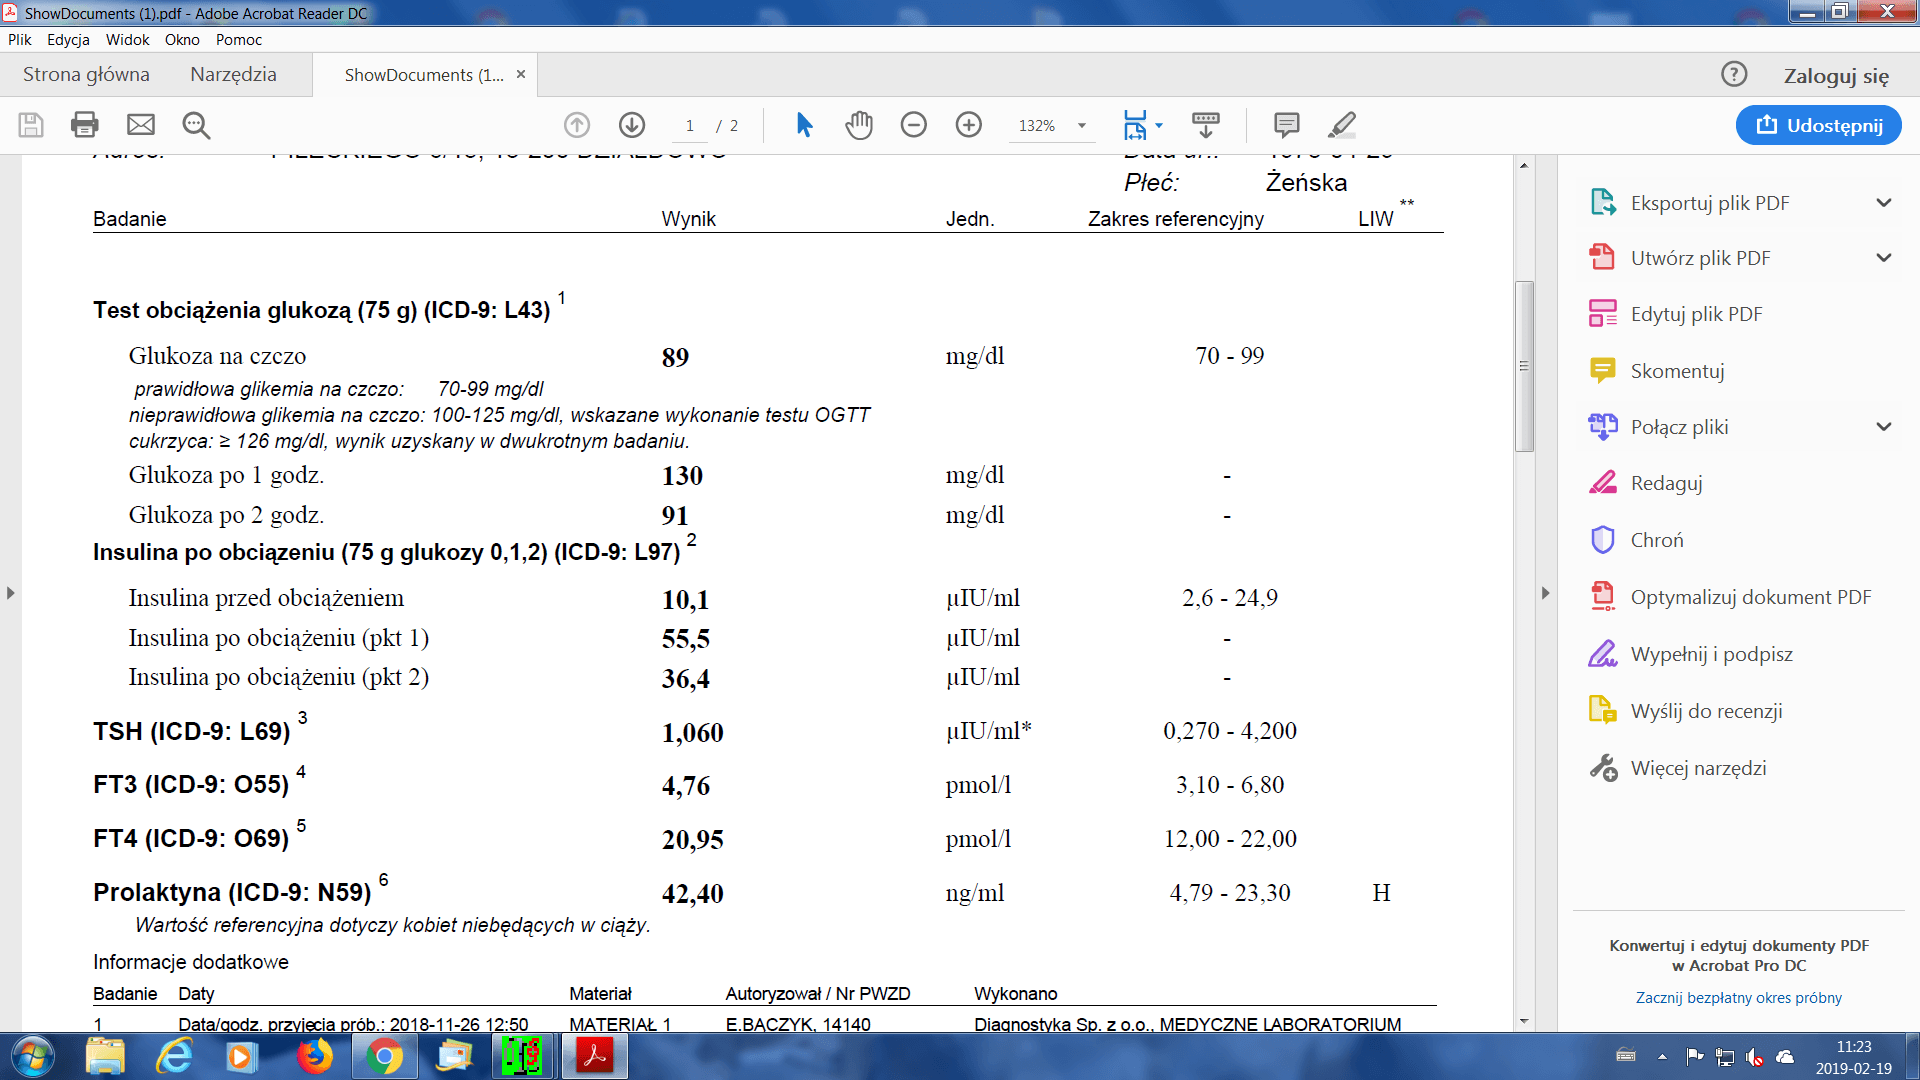Select the hand pan tool
Screen dimensions: 1920x1080
point(859,125)
